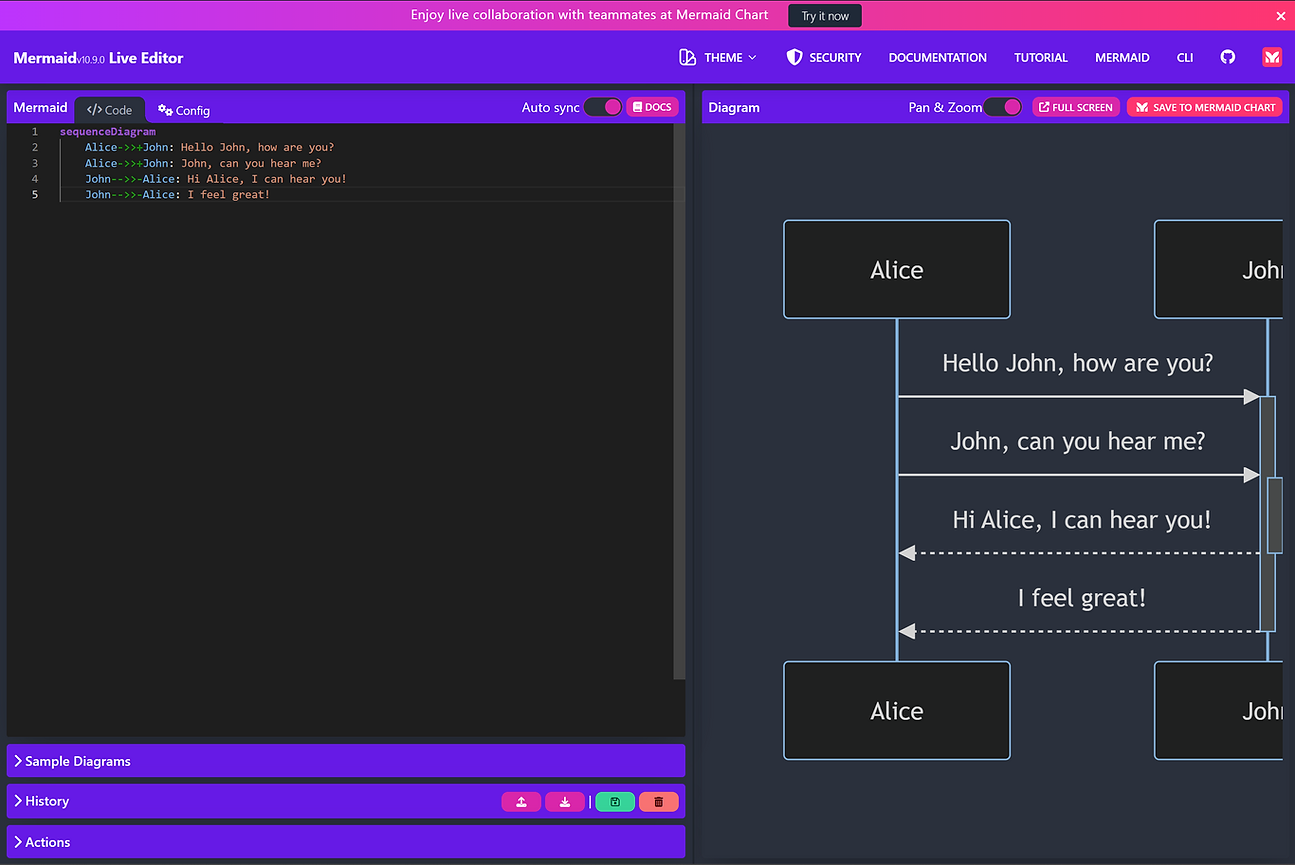Open the MERMAID menu item
Viewport: 1295px width, 865px height.
point(1122,58)
